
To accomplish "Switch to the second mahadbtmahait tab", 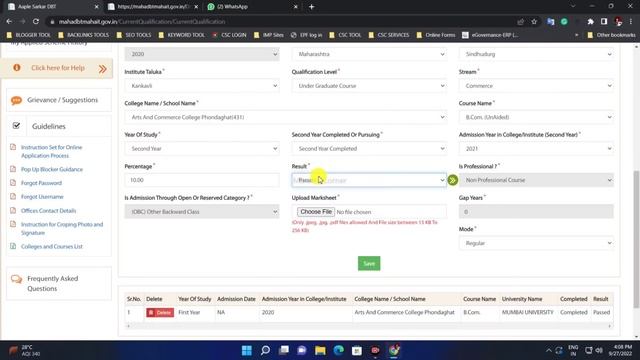I will pyautogui.click(x=153, y=7).
